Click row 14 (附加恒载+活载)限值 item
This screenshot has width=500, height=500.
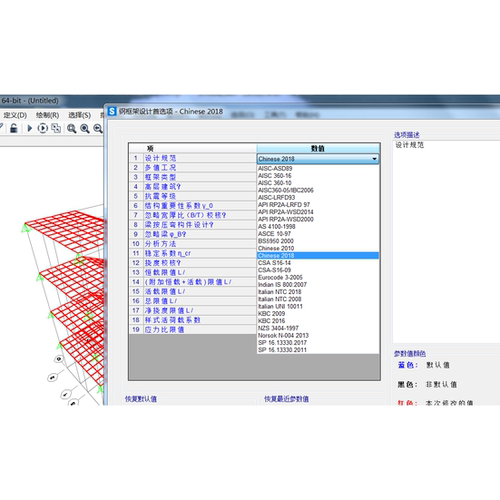(200, 282)
